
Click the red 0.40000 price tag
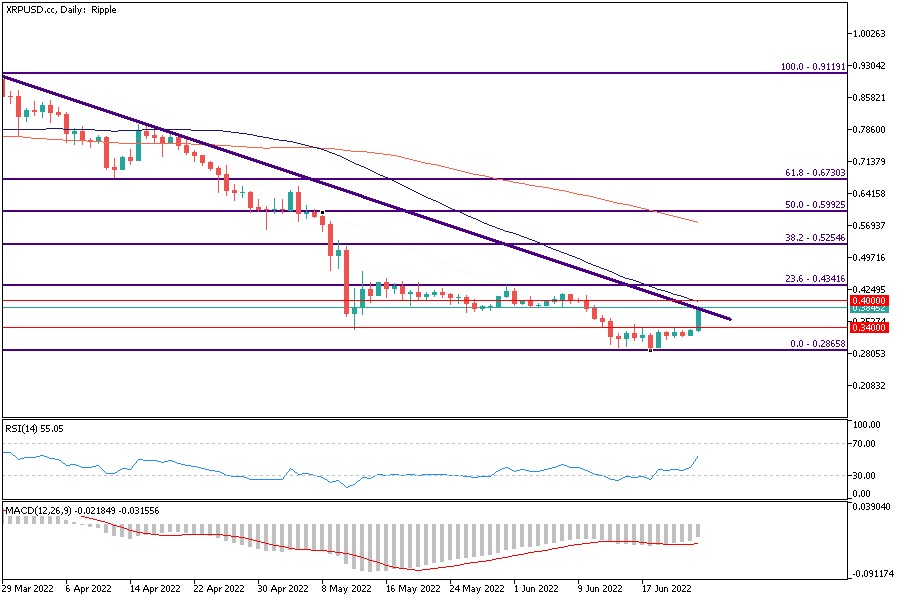865,300
